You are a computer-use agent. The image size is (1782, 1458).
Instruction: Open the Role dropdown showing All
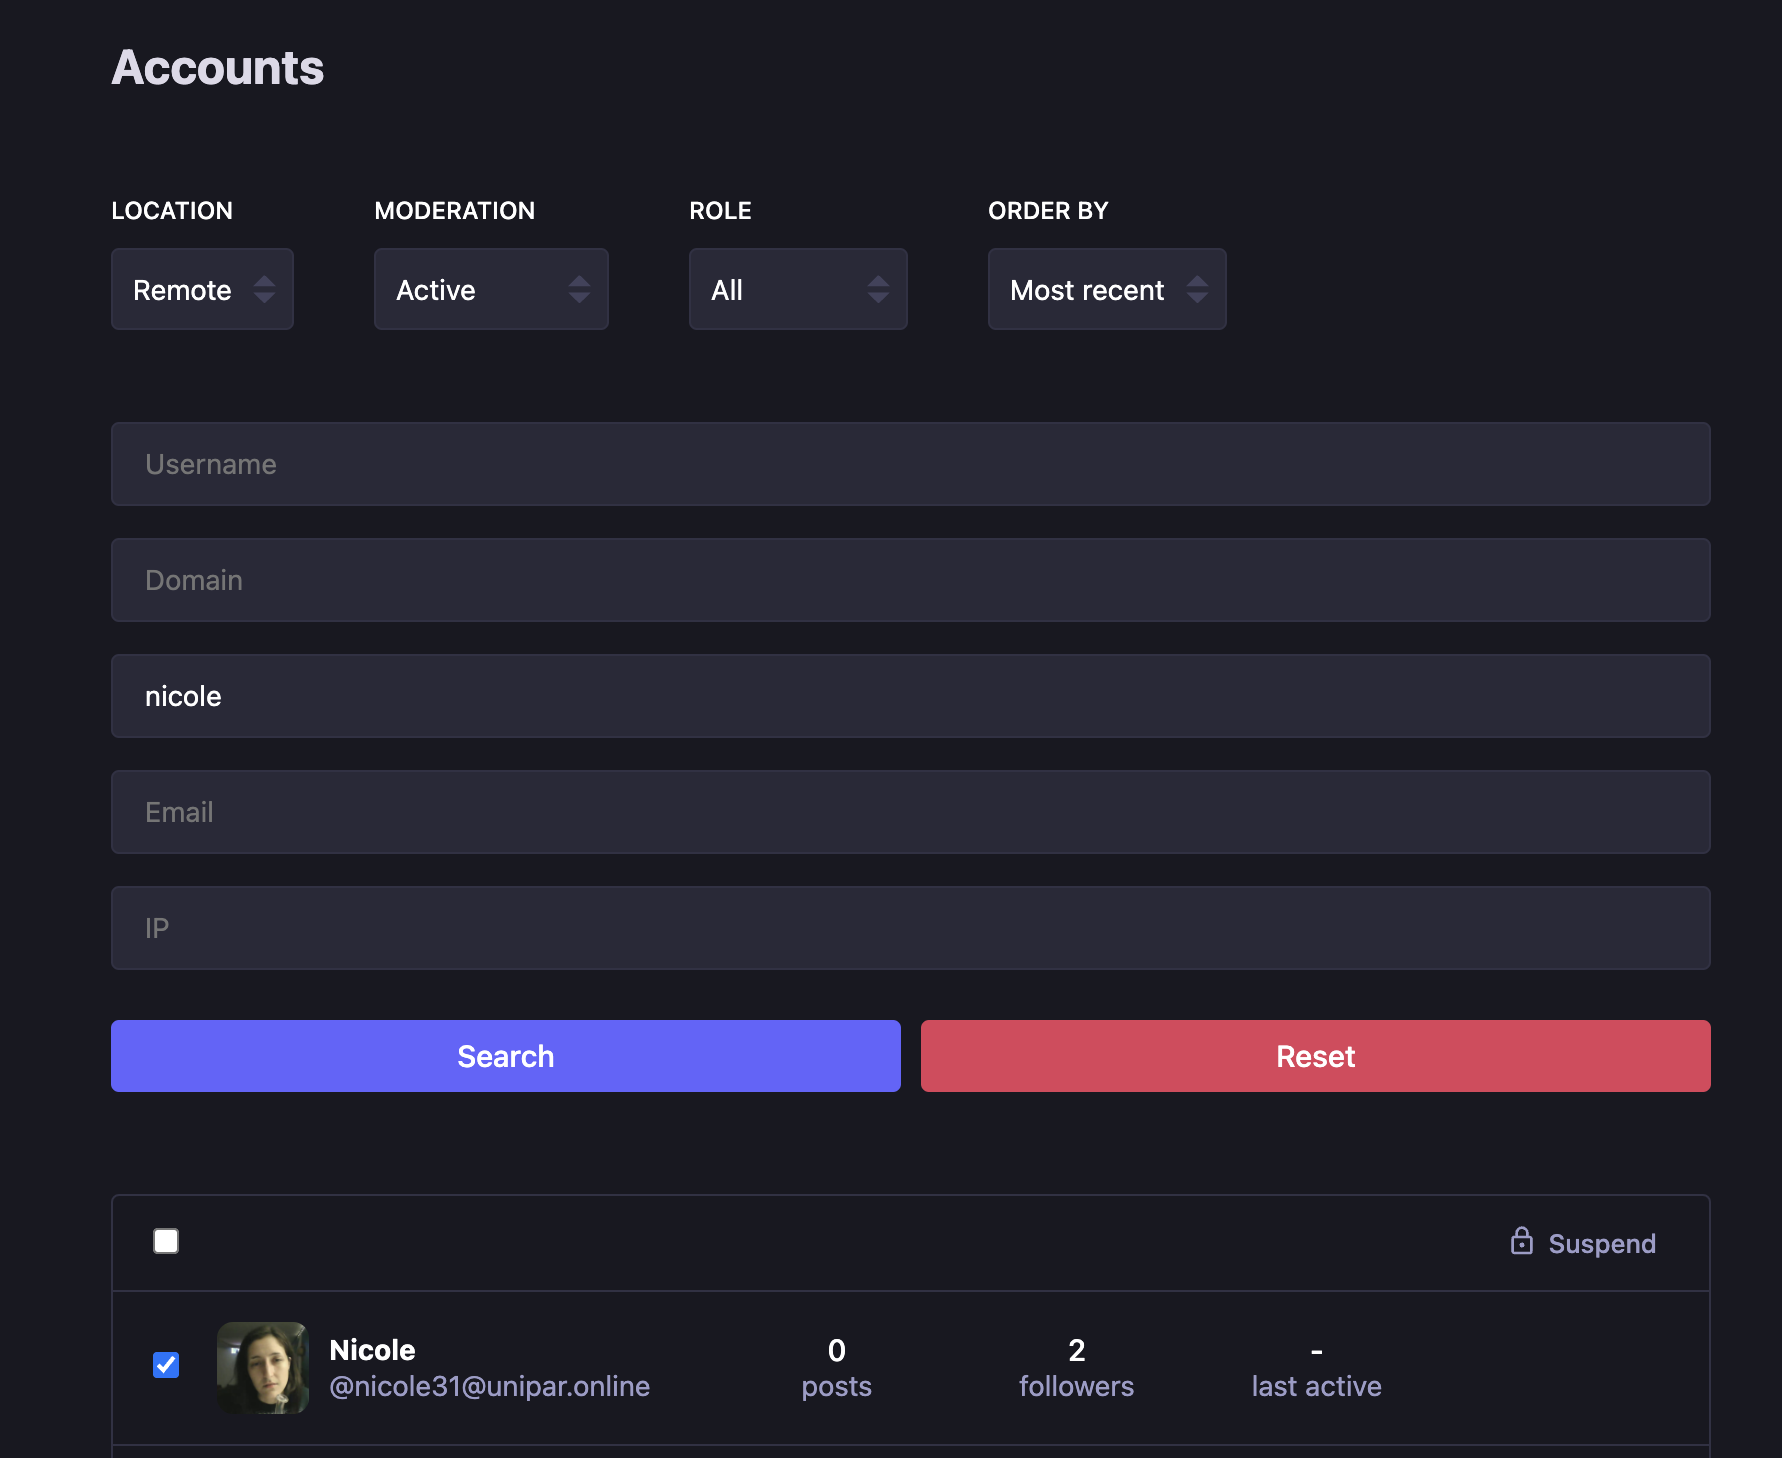pos(798,289)
